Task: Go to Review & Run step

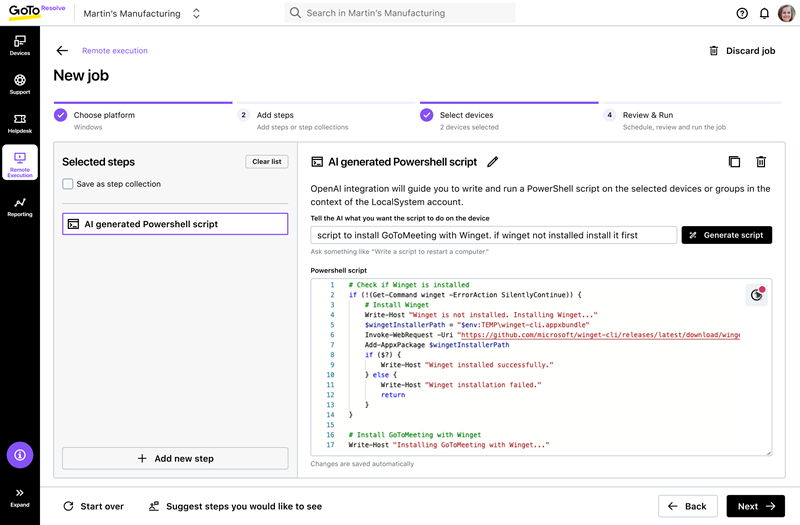Action: click(x=647, y=115)
